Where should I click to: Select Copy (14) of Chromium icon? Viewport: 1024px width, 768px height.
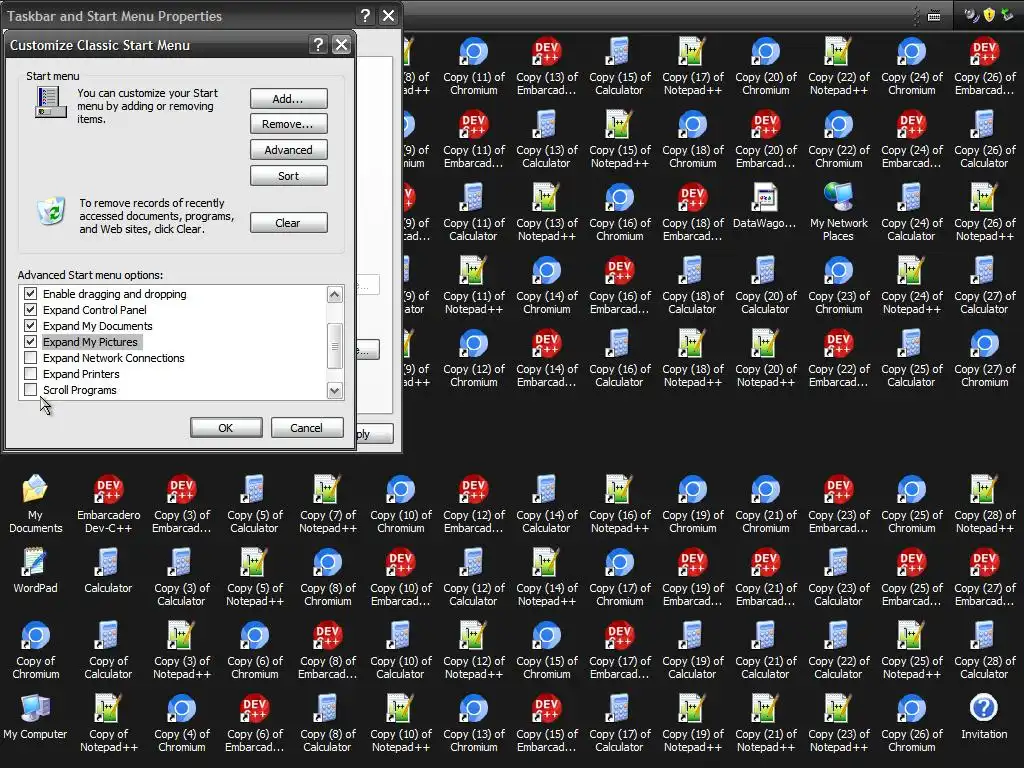pyautogui.click(x=547, y=285)
